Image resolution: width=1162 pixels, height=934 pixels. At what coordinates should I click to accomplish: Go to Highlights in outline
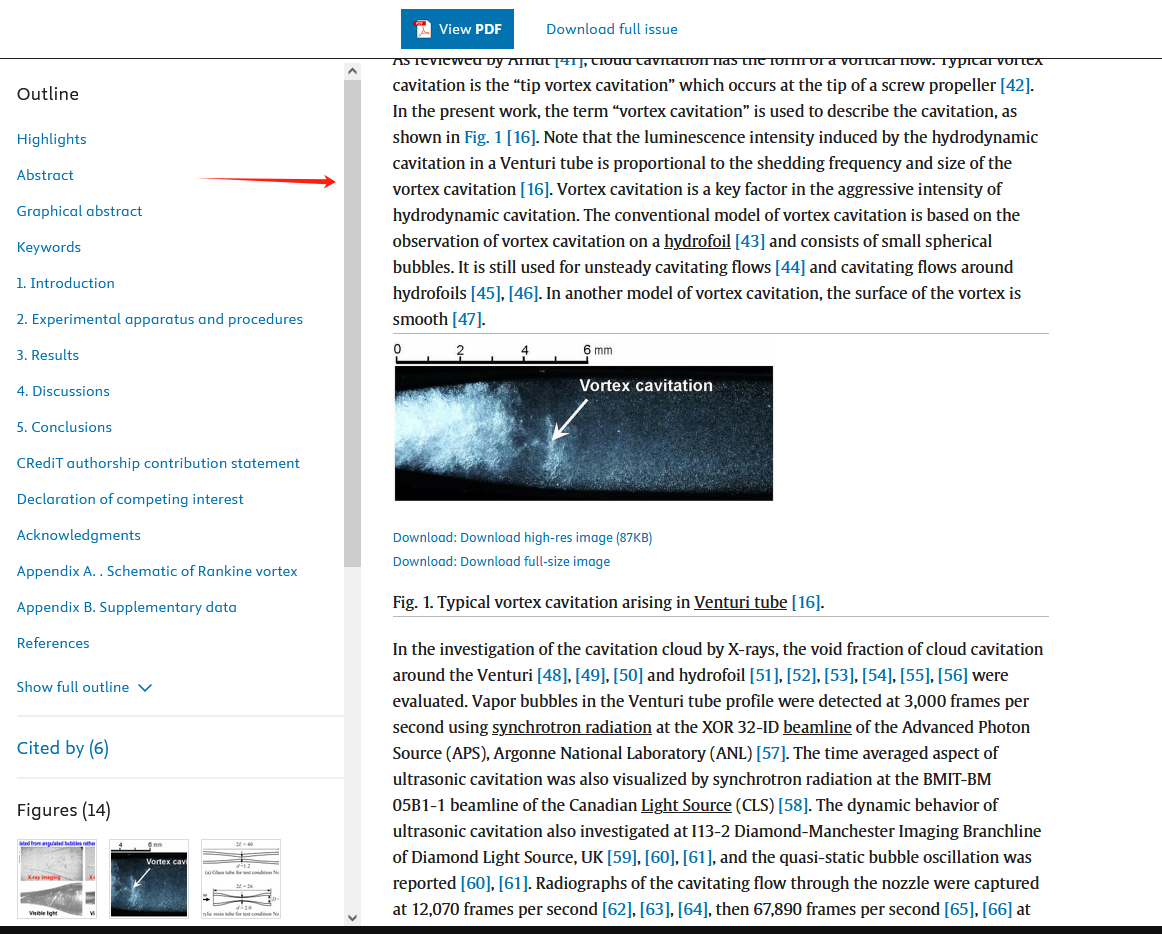[x=51, y=139]
